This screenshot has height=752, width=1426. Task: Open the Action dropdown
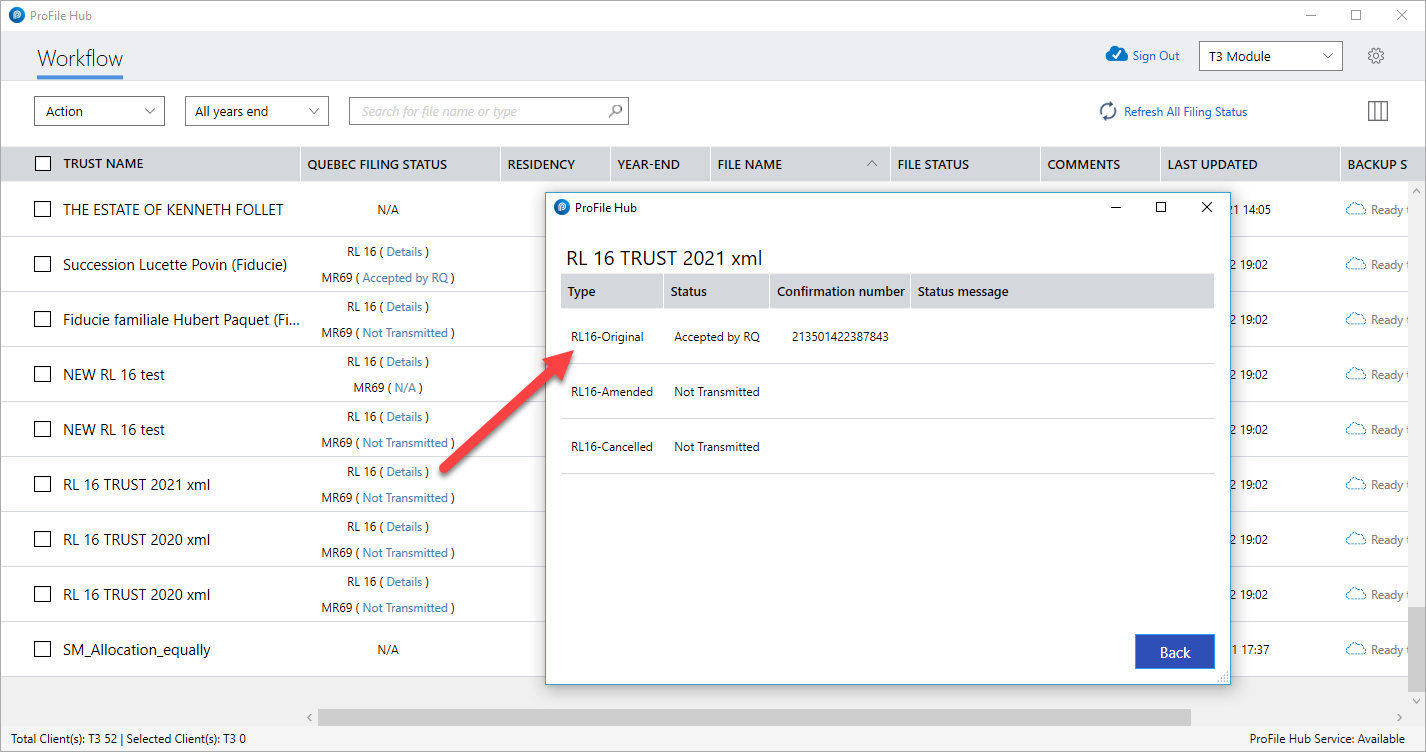[x=99, y=111]
